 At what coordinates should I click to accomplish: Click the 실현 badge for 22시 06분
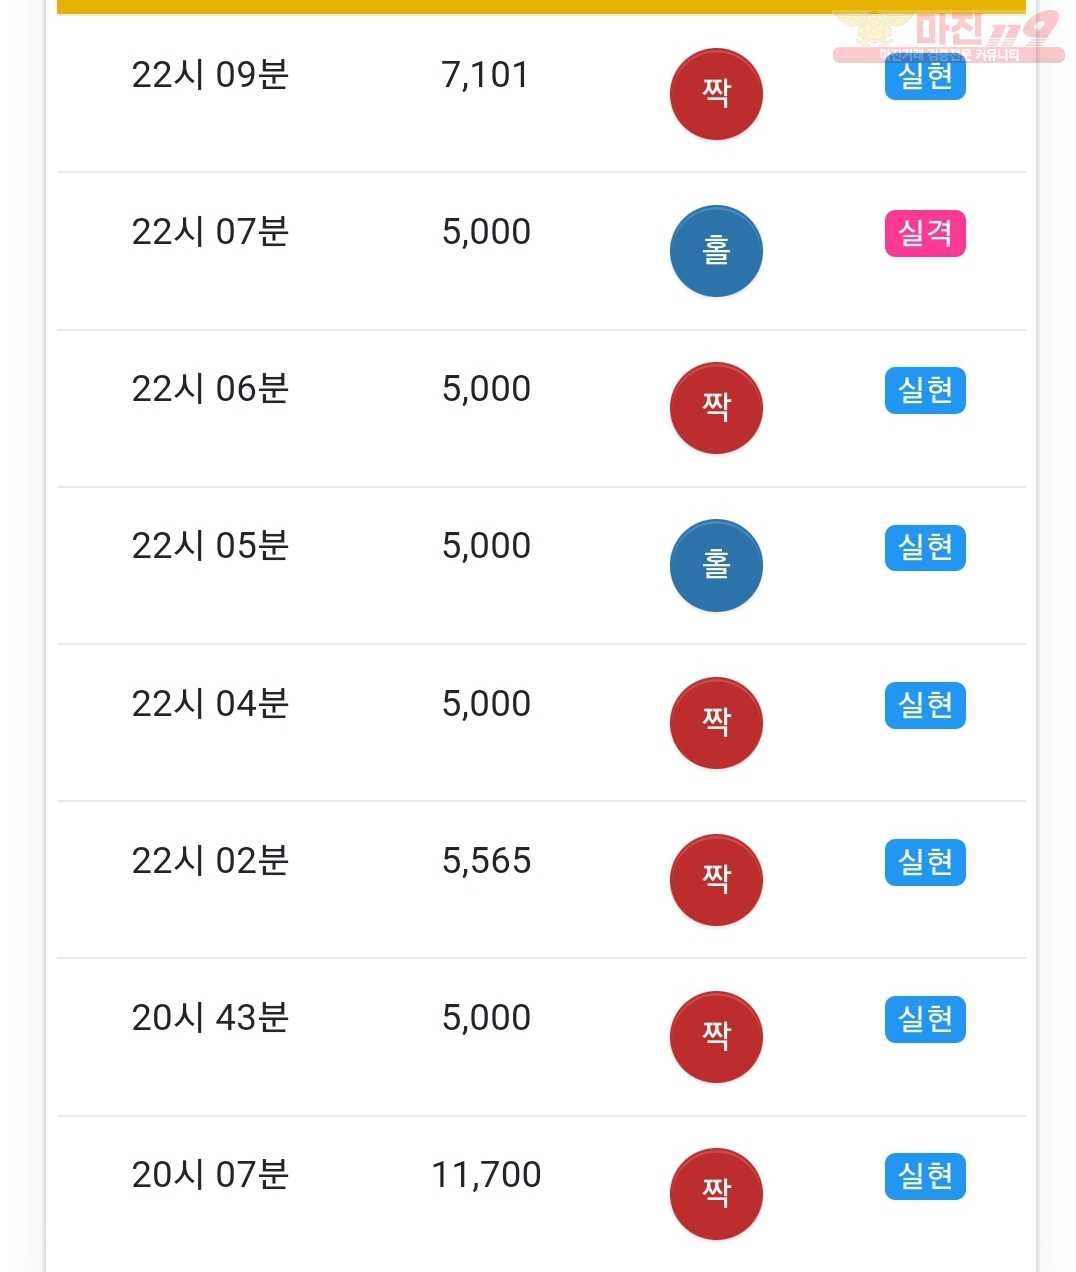(x=925, y=390)
